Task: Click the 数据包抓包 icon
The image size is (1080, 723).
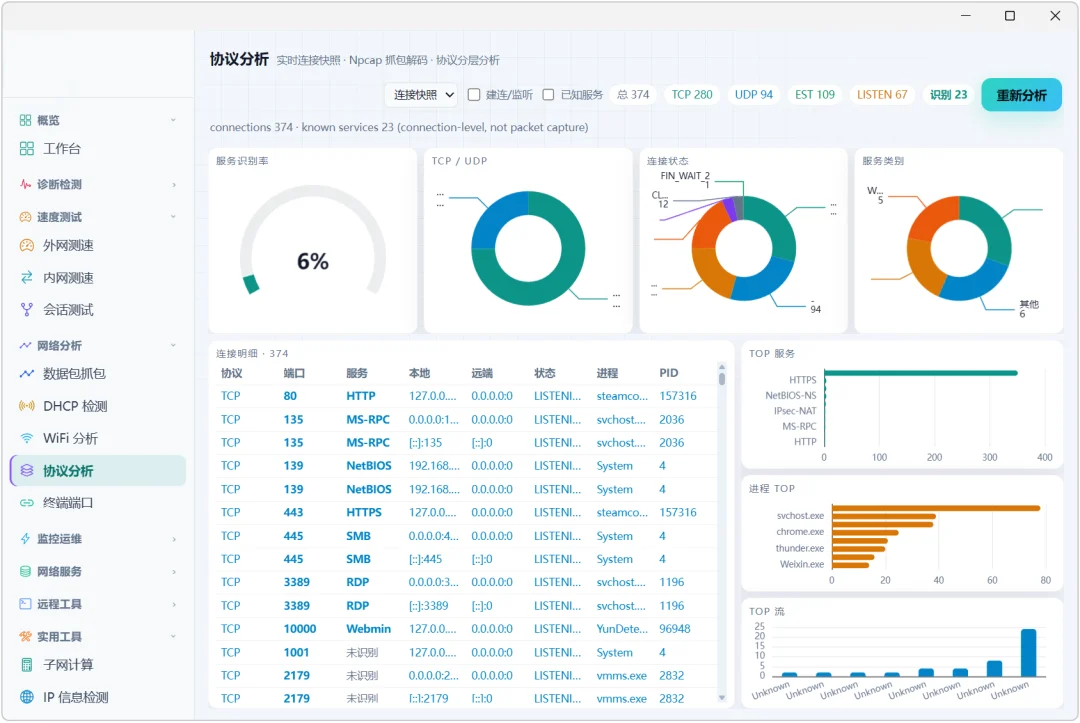Action: tap(27, 374)
